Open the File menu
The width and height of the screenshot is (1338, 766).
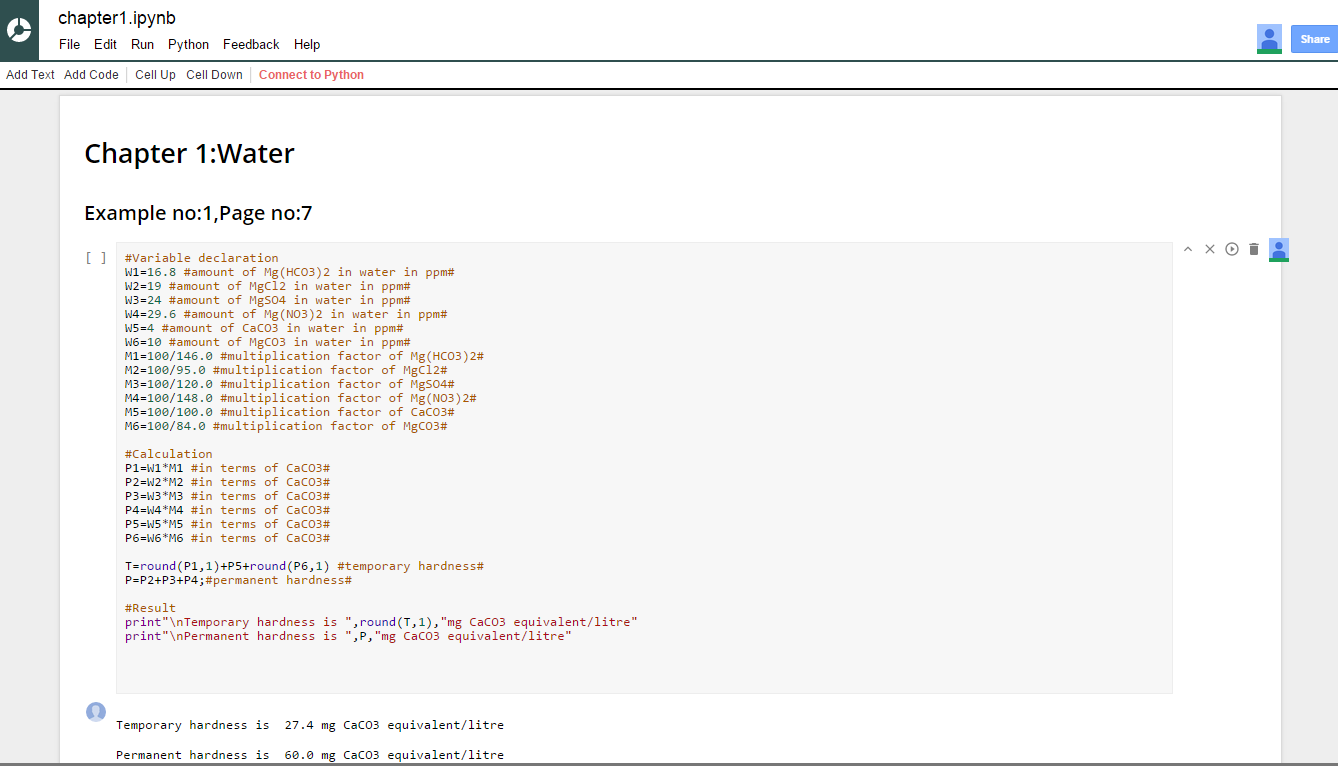click(69, 44)
